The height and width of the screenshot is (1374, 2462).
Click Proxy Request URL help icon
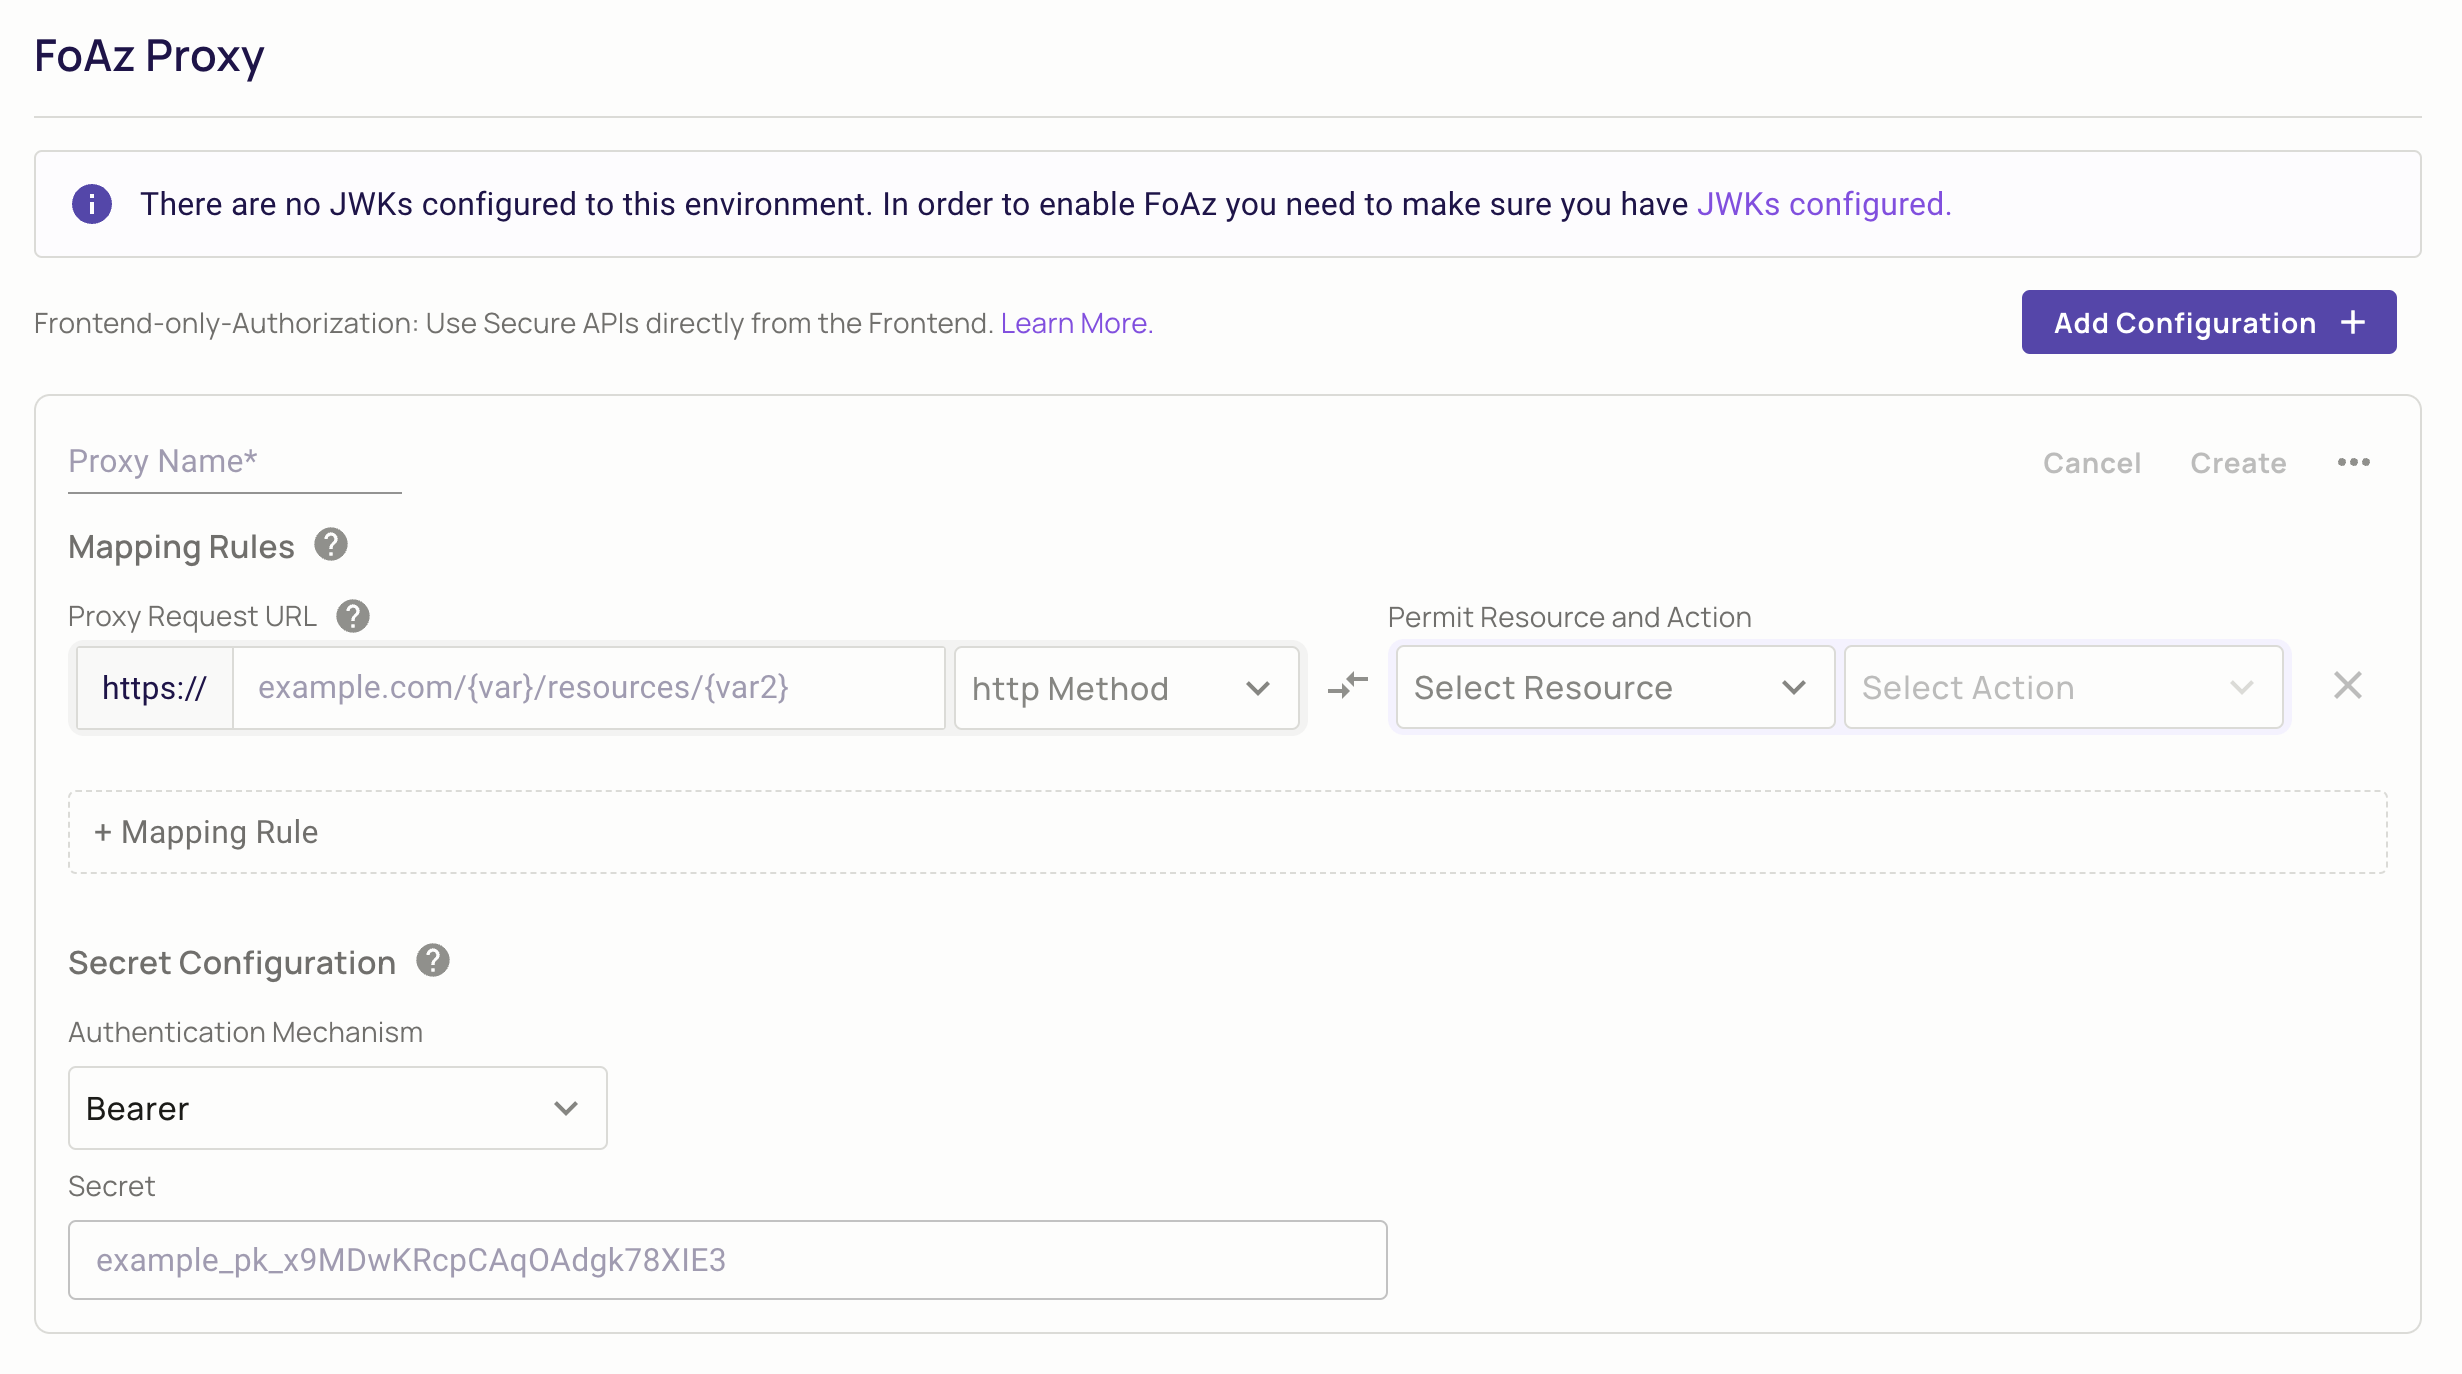(353, 616)
